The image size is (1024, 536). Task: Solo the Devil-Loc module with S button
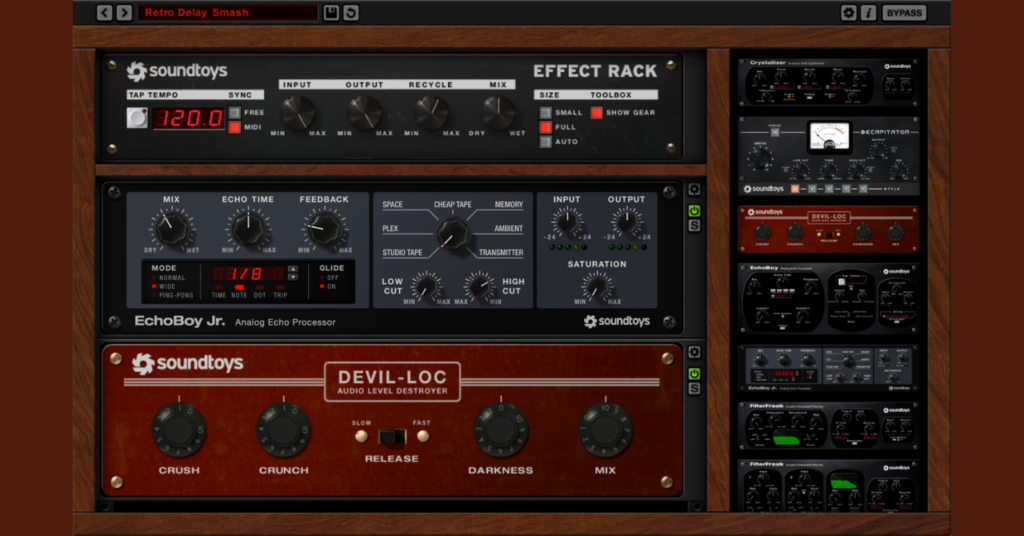(694, 388)
